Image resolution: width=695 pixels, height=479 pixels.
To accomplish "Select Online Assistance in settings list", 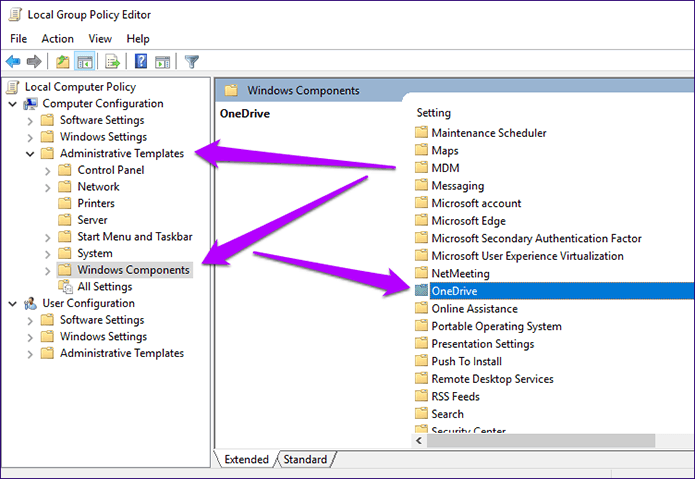I will (x=474, y=309).
